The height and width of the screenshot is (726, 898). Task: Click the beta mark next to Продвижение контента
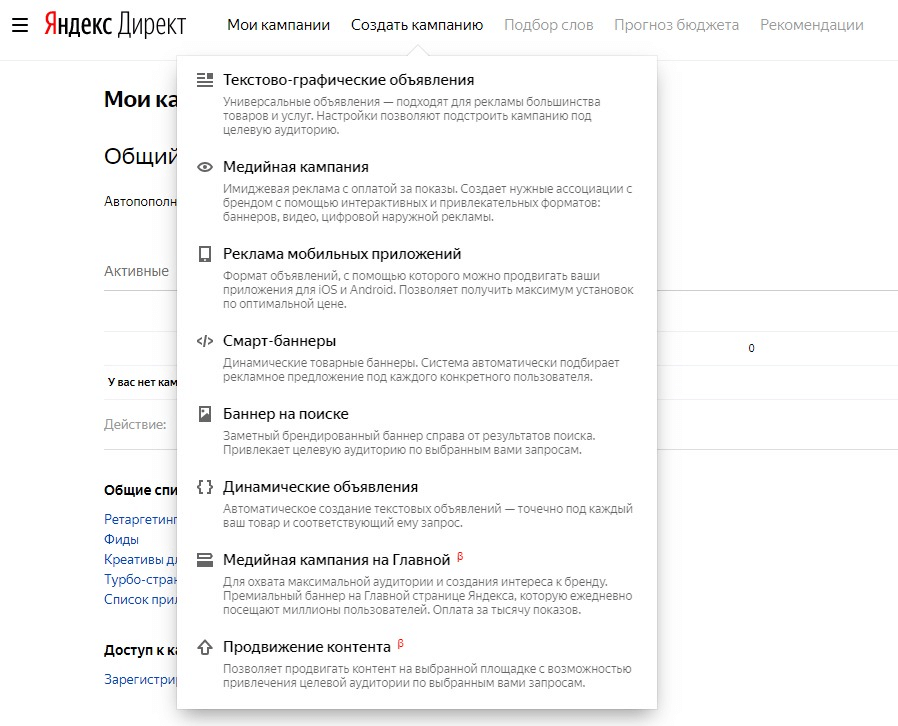pyautogui.click(x=400, y=644)
